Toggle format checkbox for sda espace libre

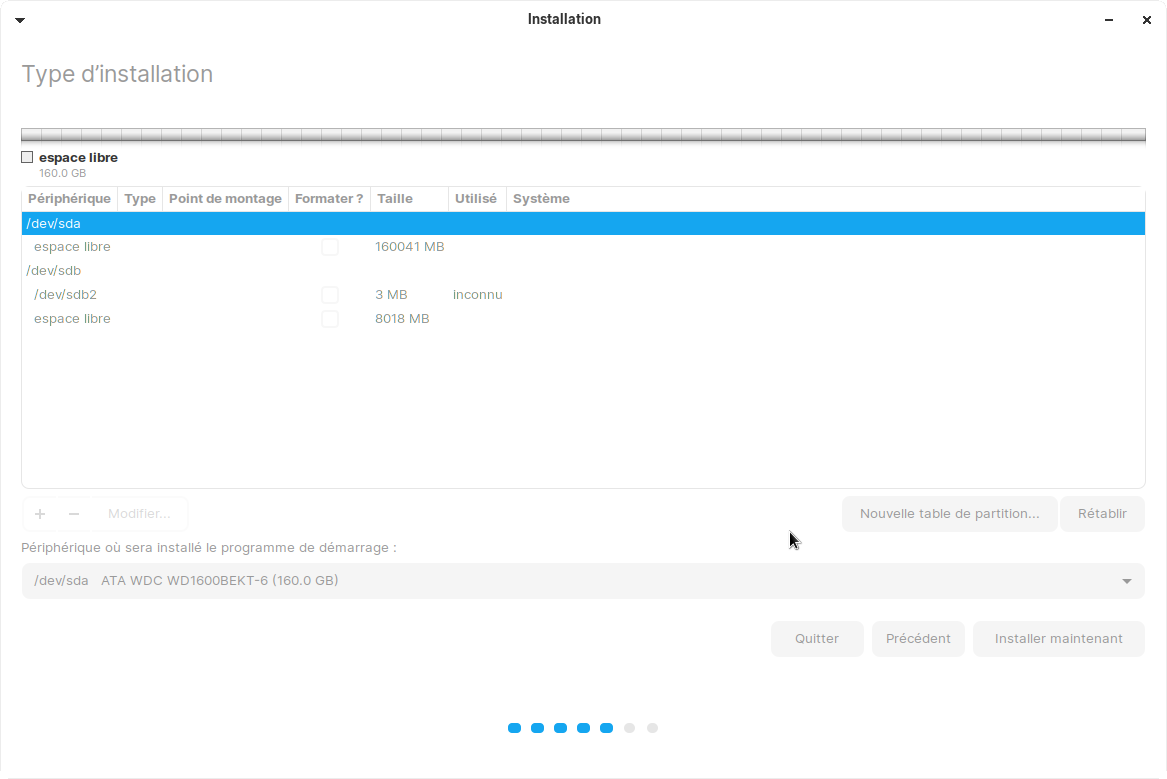(329, 247)
